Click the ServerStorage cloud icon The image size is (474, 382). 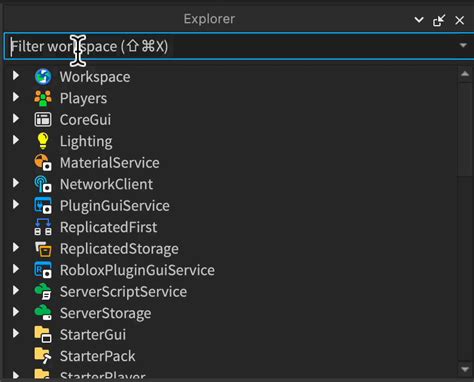point(43,313)
